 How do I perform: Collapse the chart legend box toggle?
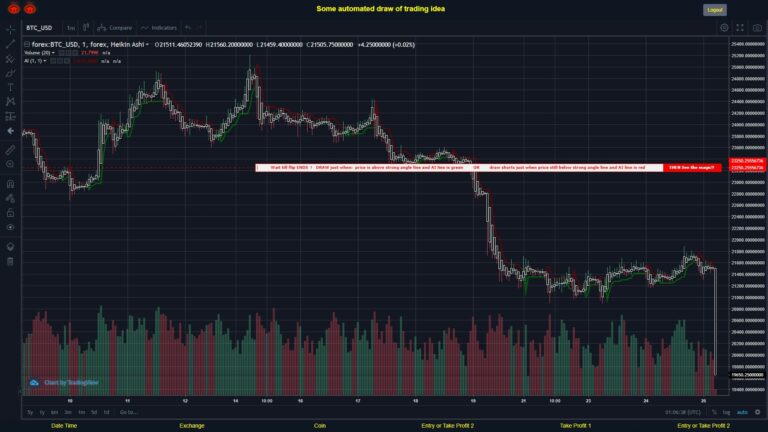[x=27, y=45]
